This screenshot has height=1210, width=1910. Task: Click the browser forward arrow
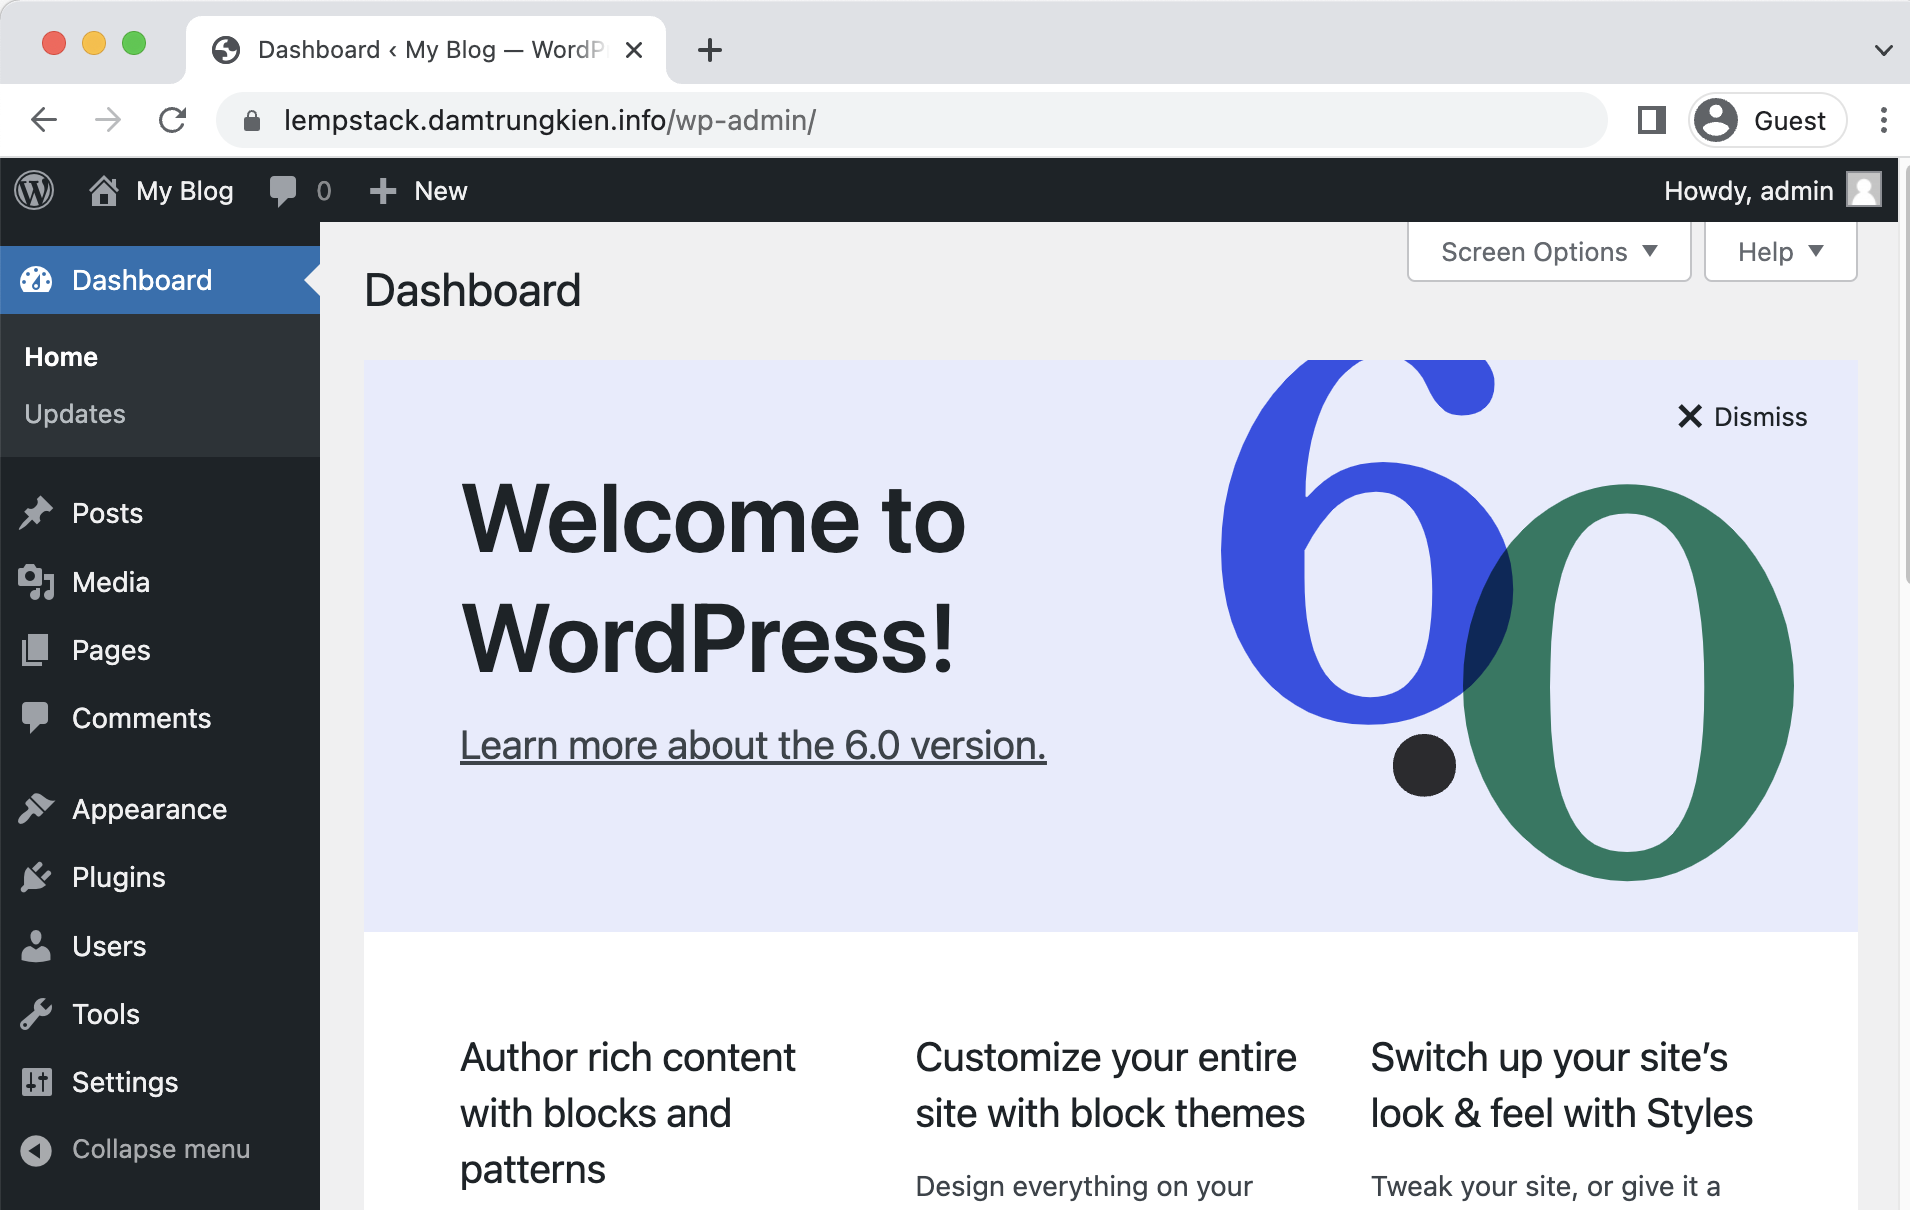tap(108, 120)
